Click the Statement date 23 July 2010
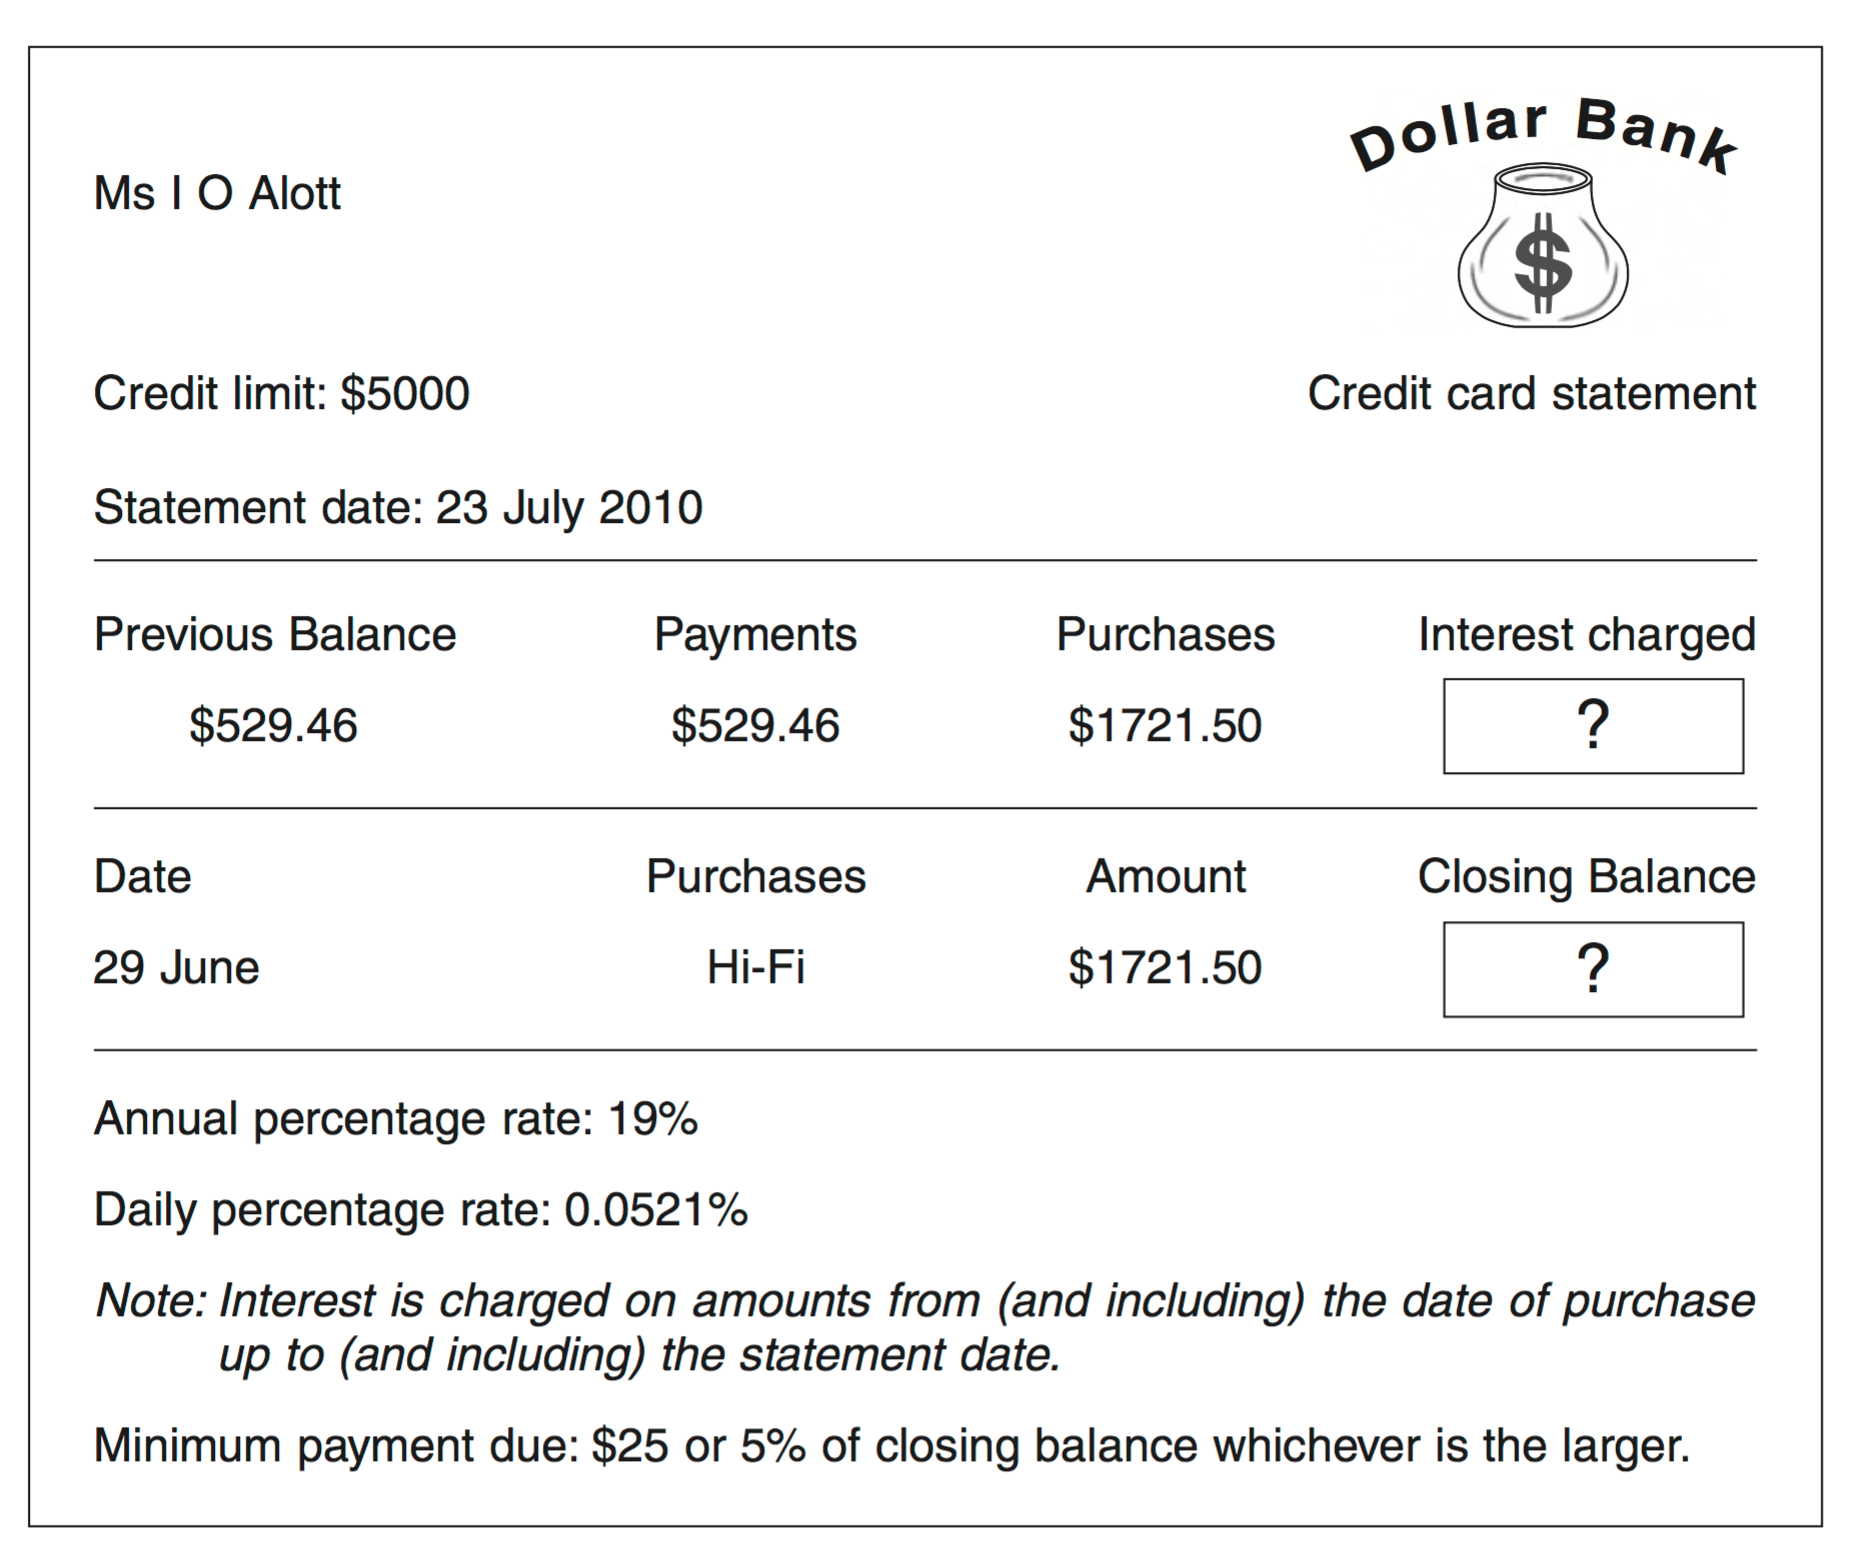1858x1560 pixels. click(x=398, y=507)
